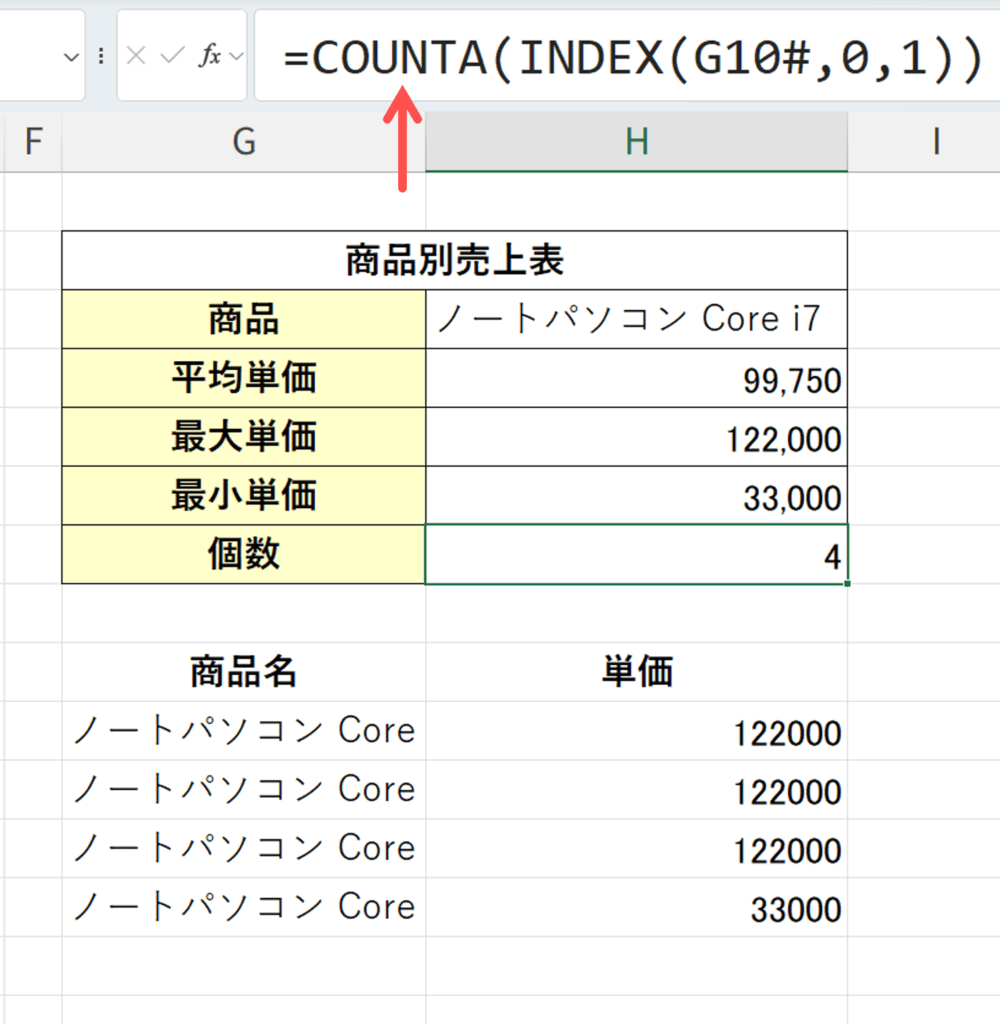The image size is (1000, 1024).
Task: Select column F header
Action: pos(33,143)
